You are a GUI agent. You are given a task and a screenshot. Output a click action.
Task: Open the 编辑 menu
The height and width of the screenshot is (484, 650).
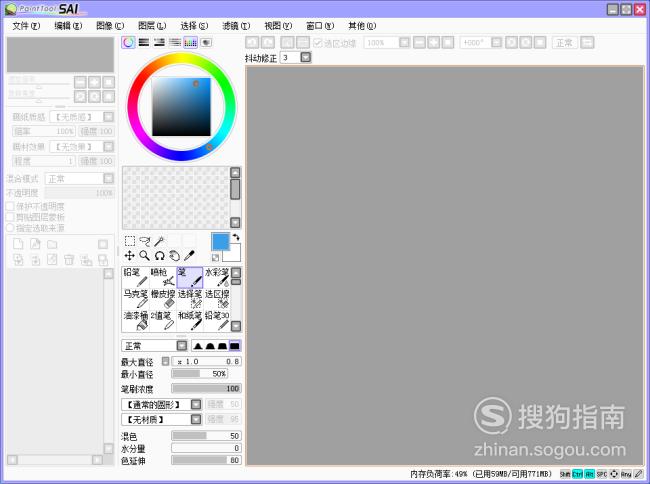68,26
